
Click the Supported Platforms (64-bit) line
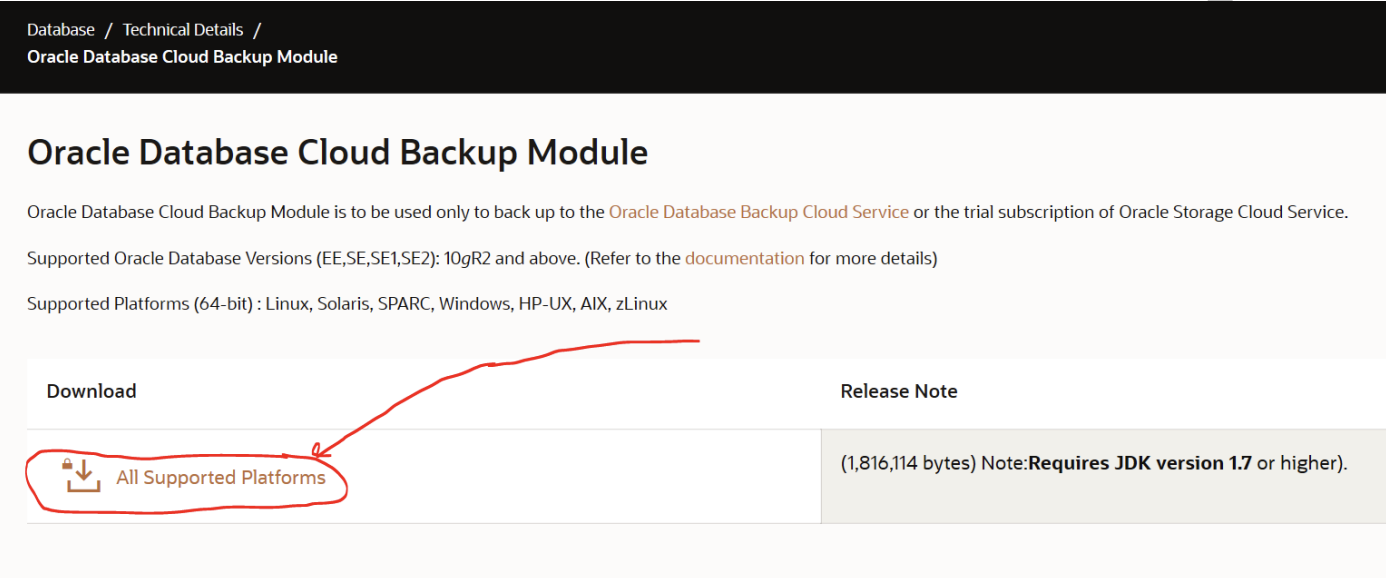click(x=346, y=303)
